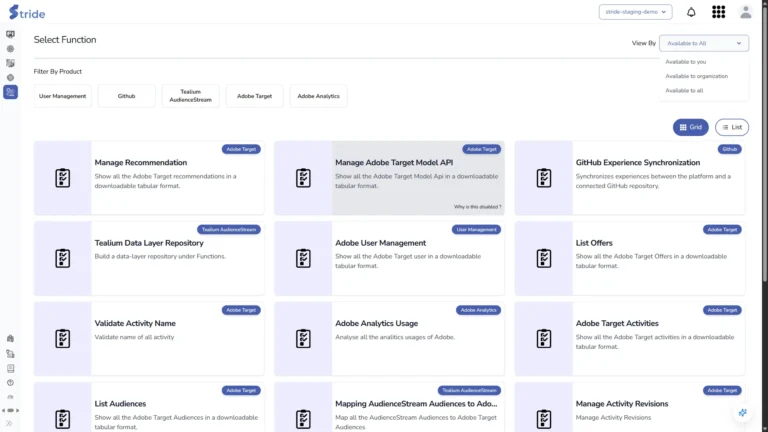Open the Validate Activity Name title
768x432 pixels.
click(135, 323)
